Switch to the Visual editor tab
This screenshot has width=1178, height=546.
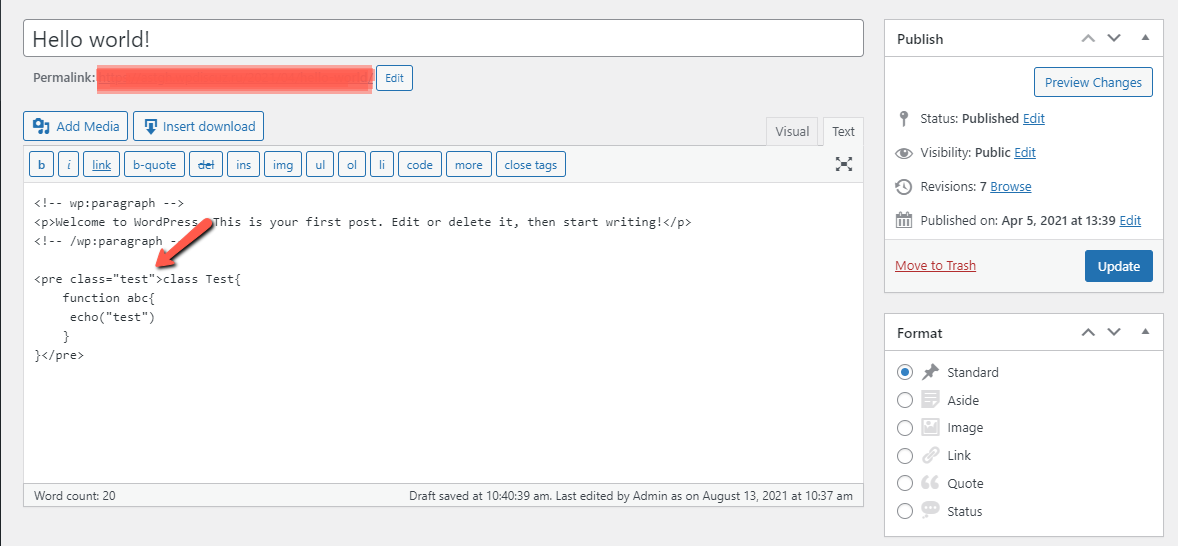click(x=792, y=131)
